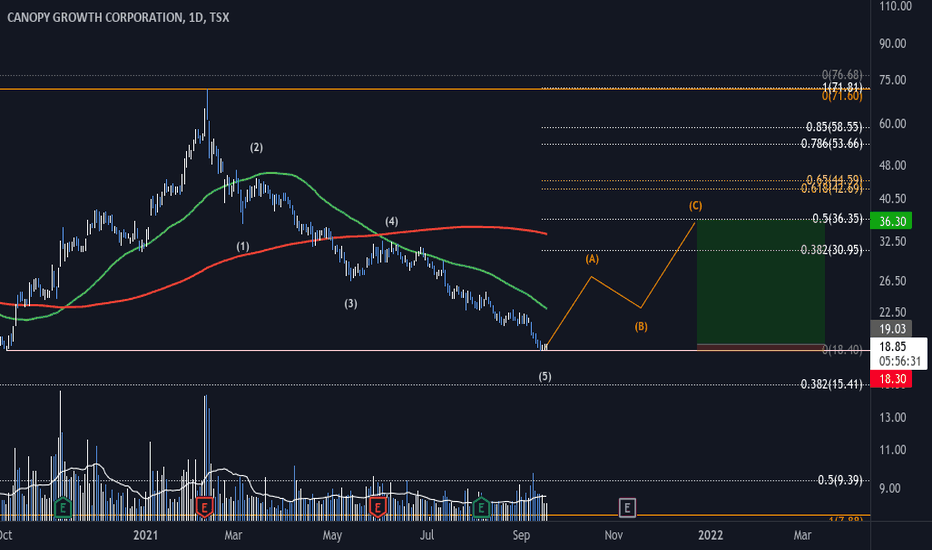
Task: Click the red earnings marker before Jul
Action: point(377,508)
